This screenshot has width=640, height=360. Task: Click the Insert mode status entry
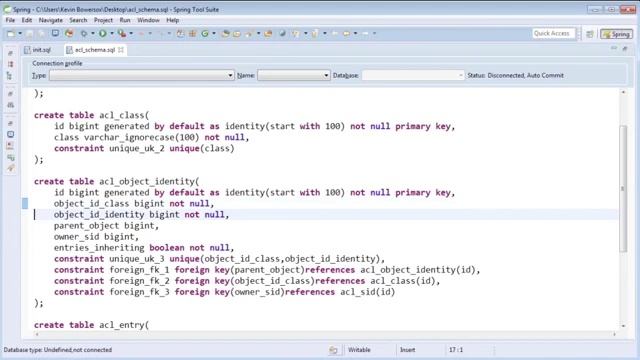[407, 350]
